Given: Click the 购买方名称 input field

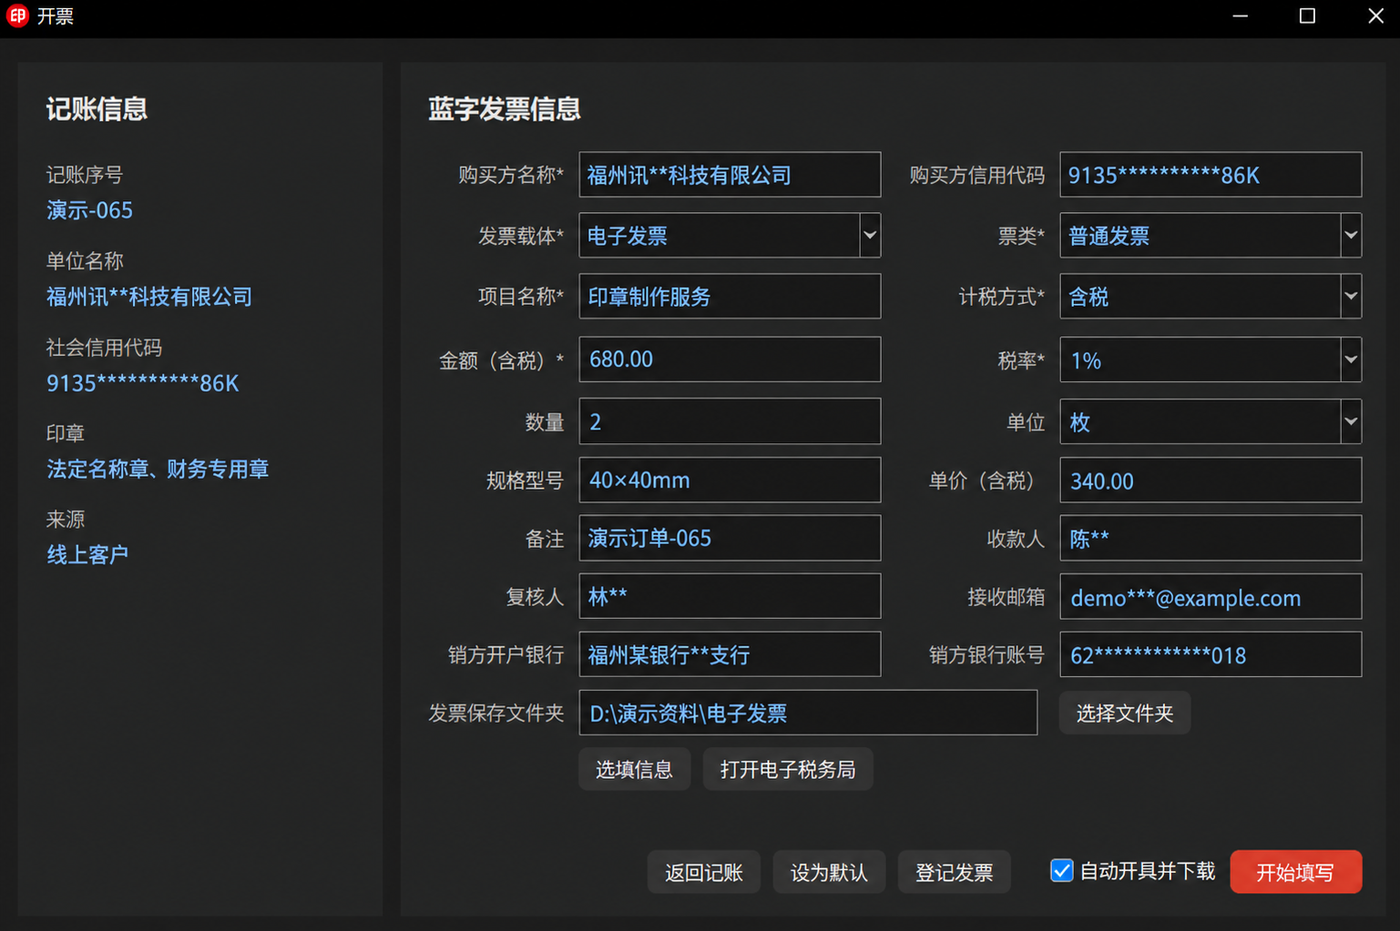Looking at the screenshot, I should click(x=730, y=175).
